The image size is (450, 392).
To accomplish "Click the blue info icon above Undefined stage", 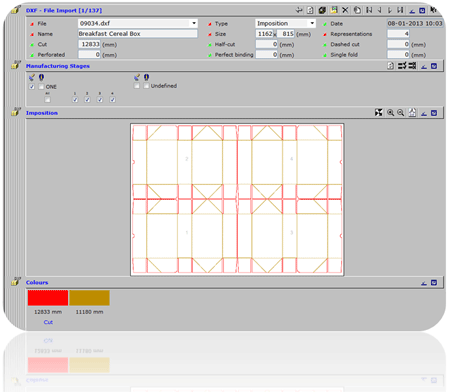I will click(146, 77).
